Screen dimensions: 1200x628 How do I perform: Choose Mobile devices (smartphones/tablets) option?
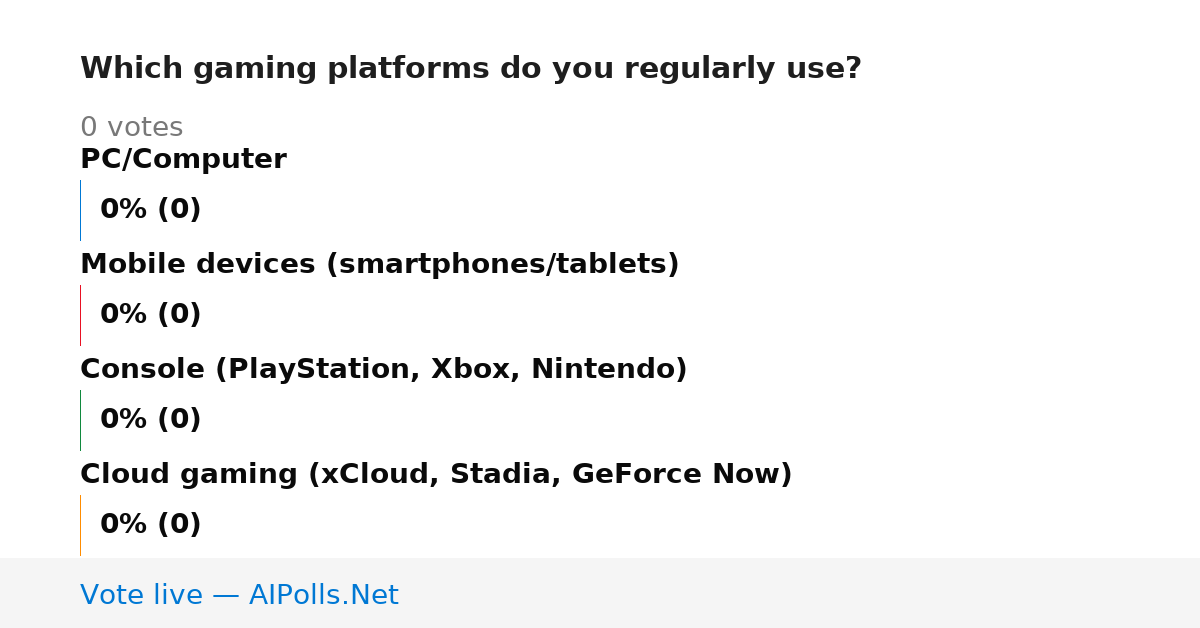[x=379, y=264]
